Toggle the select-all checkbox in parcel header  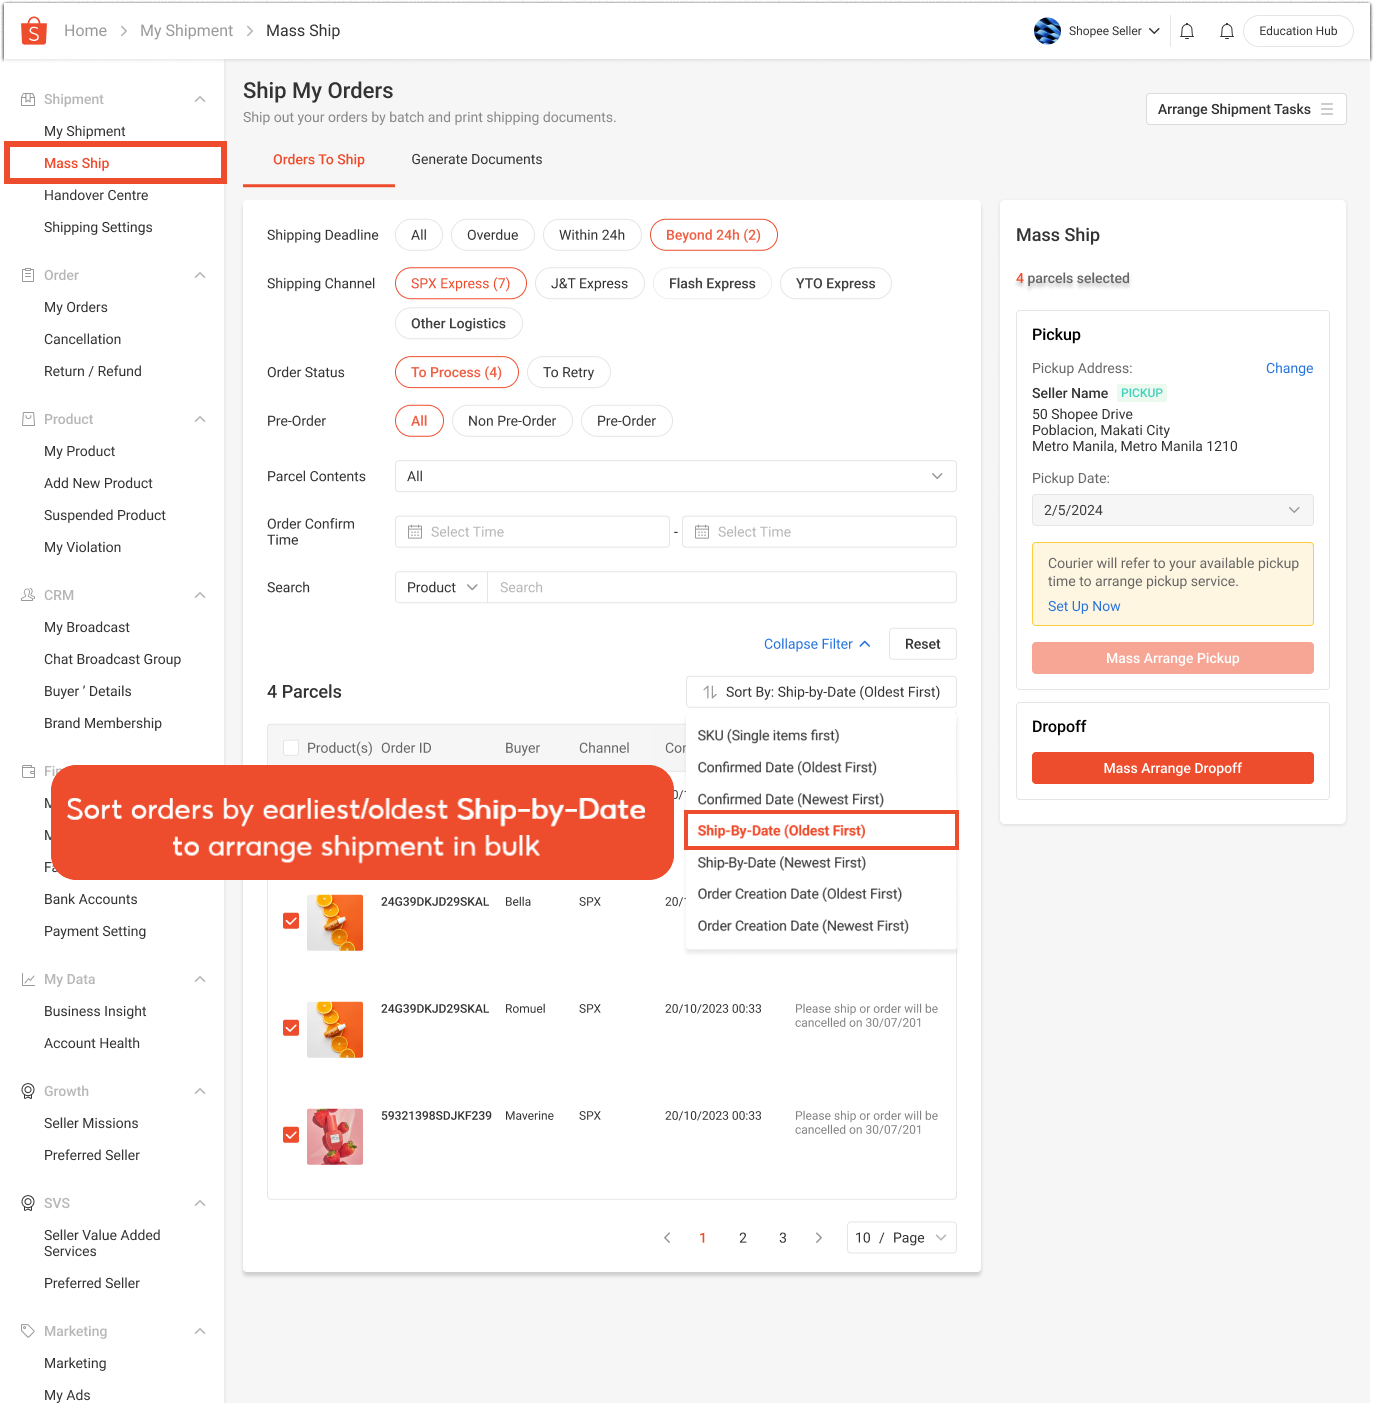click(x=291, y=747)
